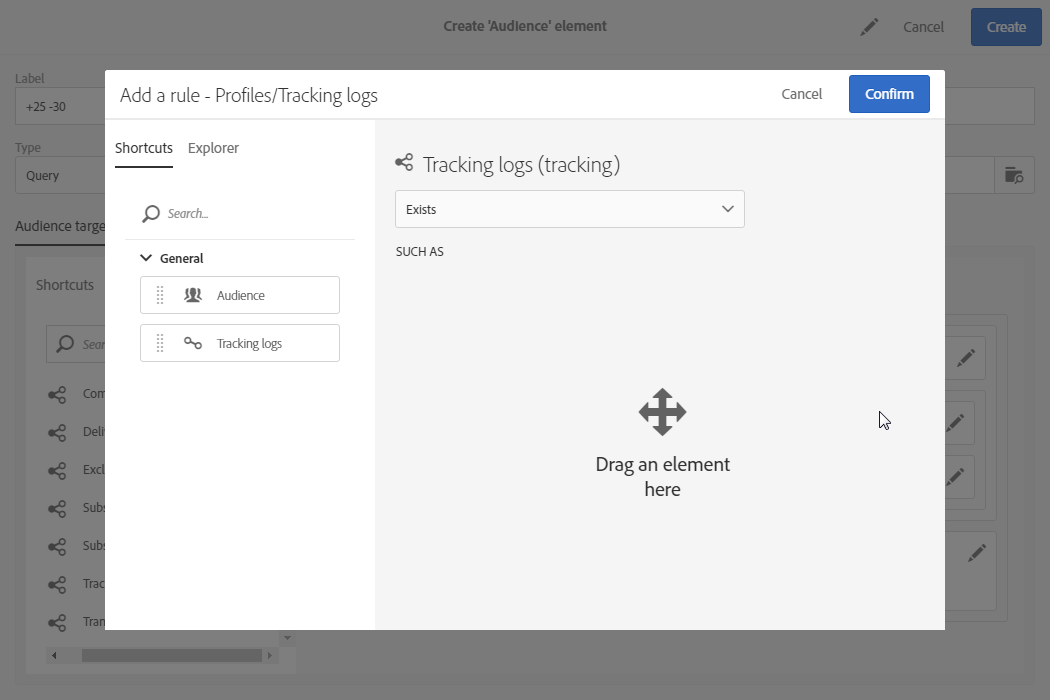Click the dropdown arrow in Exists combo box
1050x700 pixels.
pyautogui.click(x=728, y=209)
